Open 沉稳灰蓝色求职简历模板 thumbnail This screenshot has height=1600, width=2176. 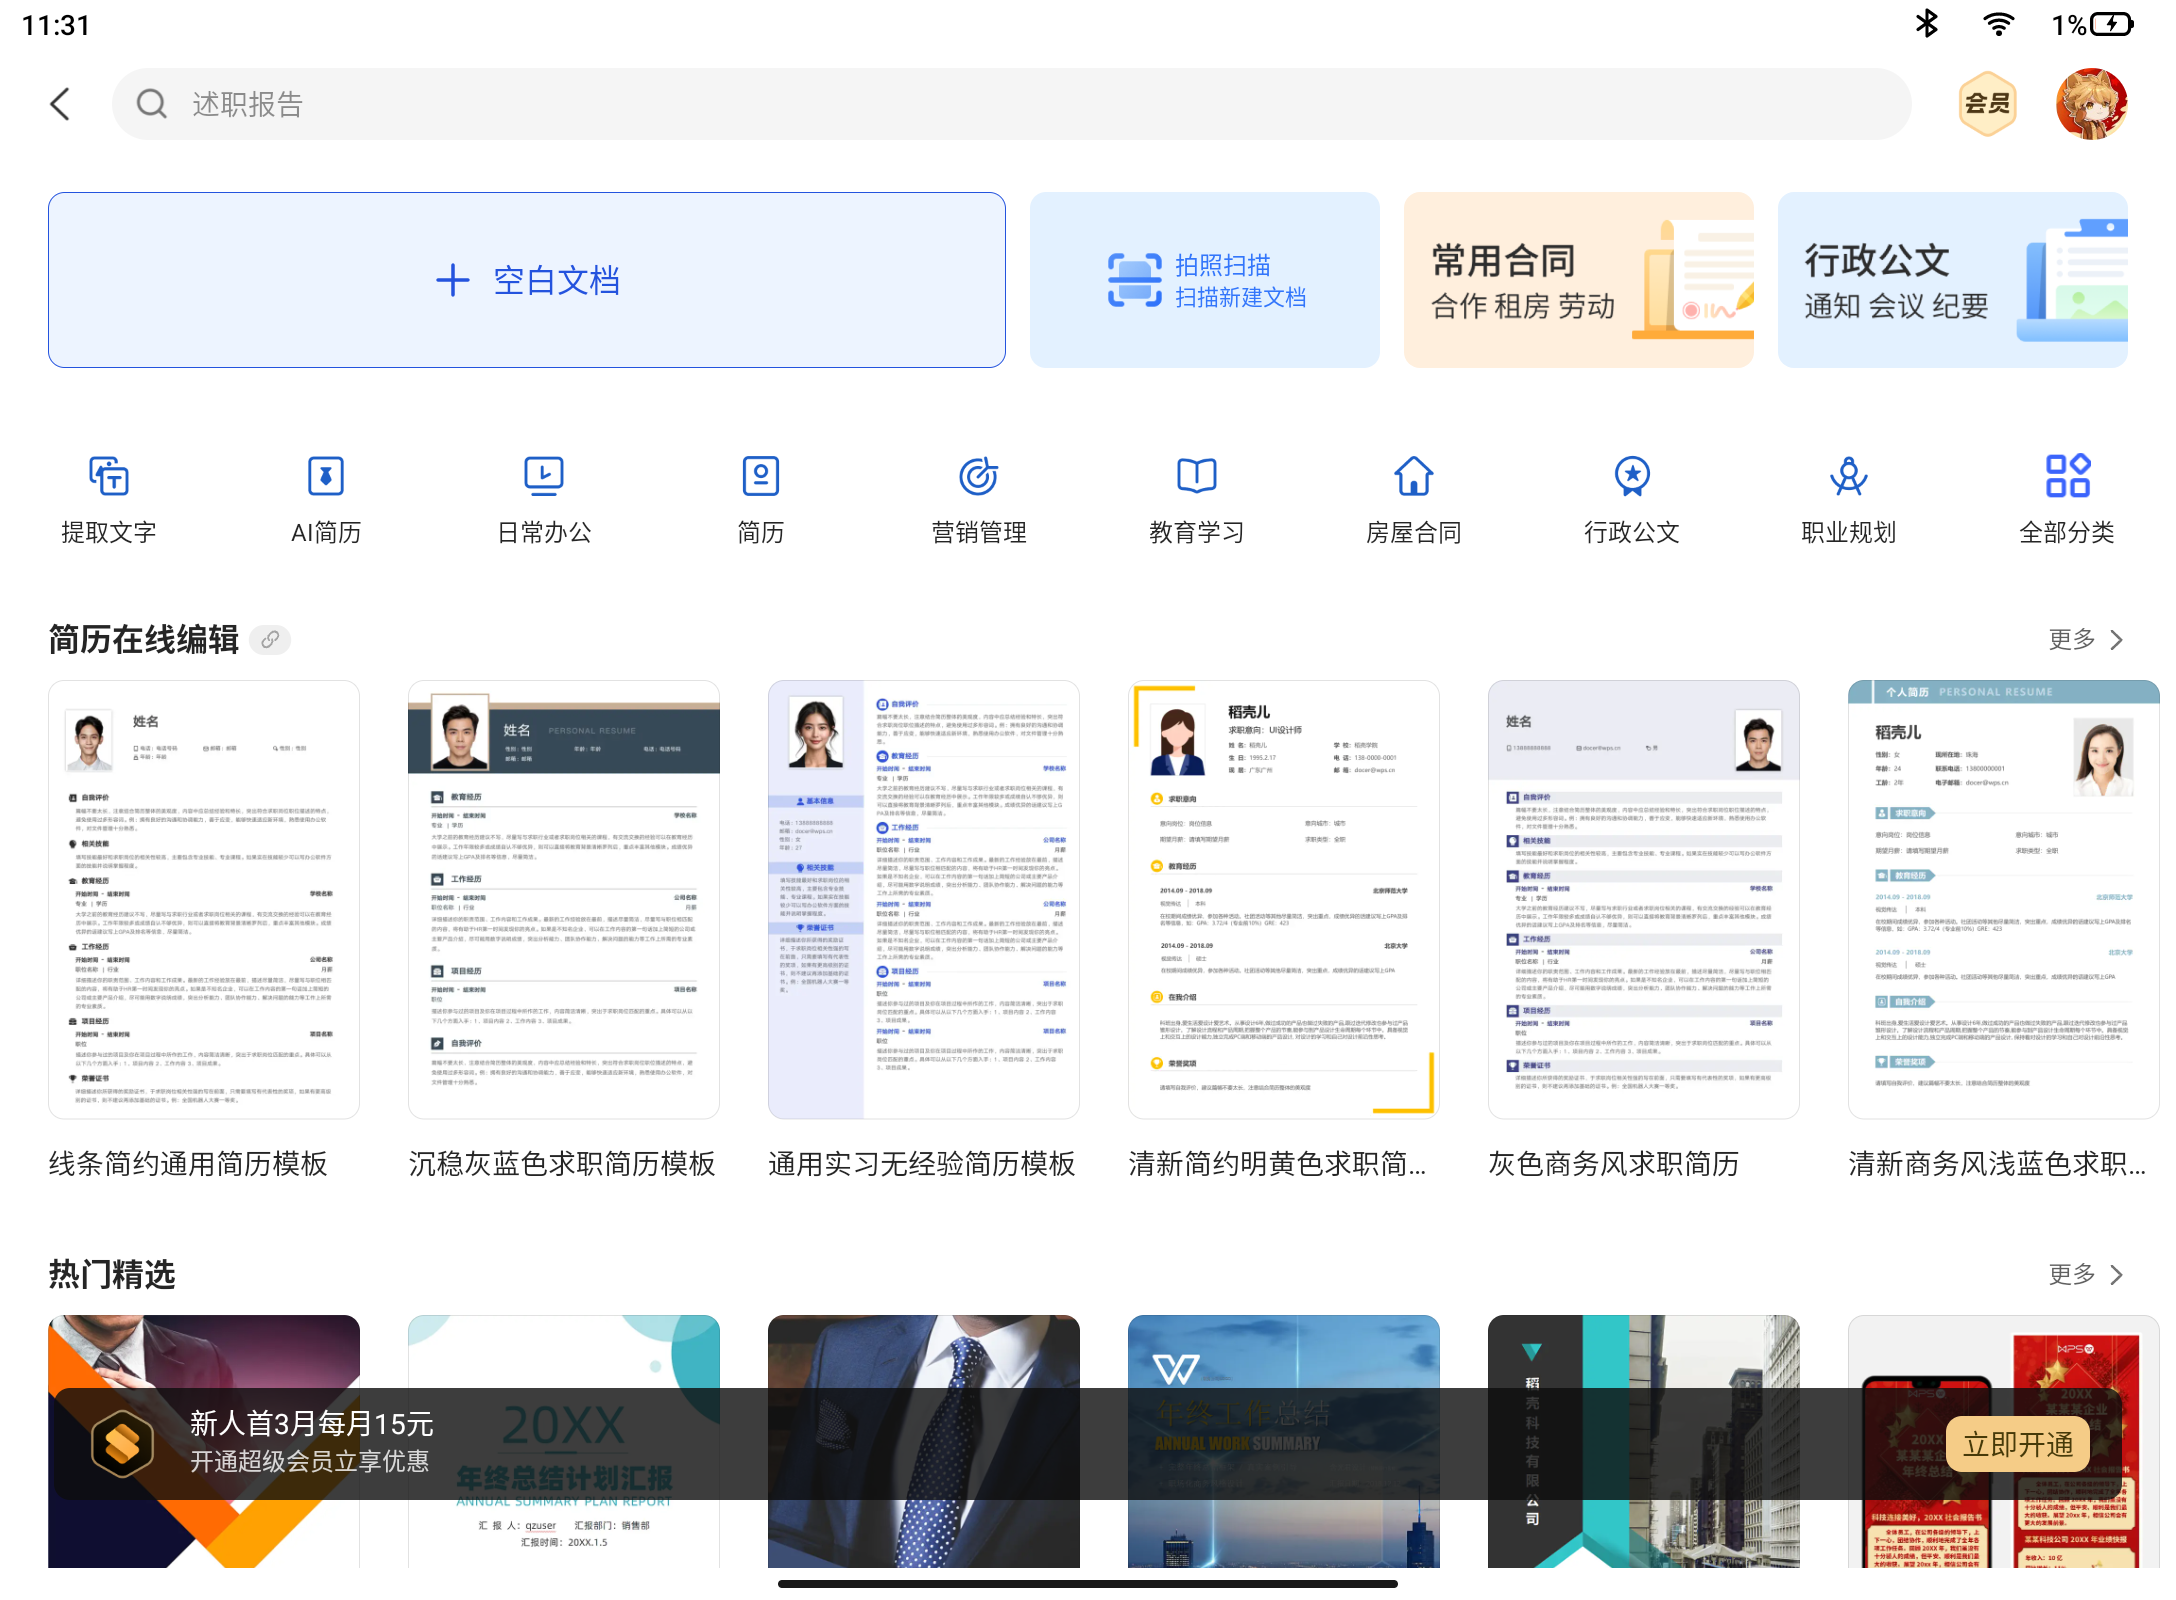point(564,900)
